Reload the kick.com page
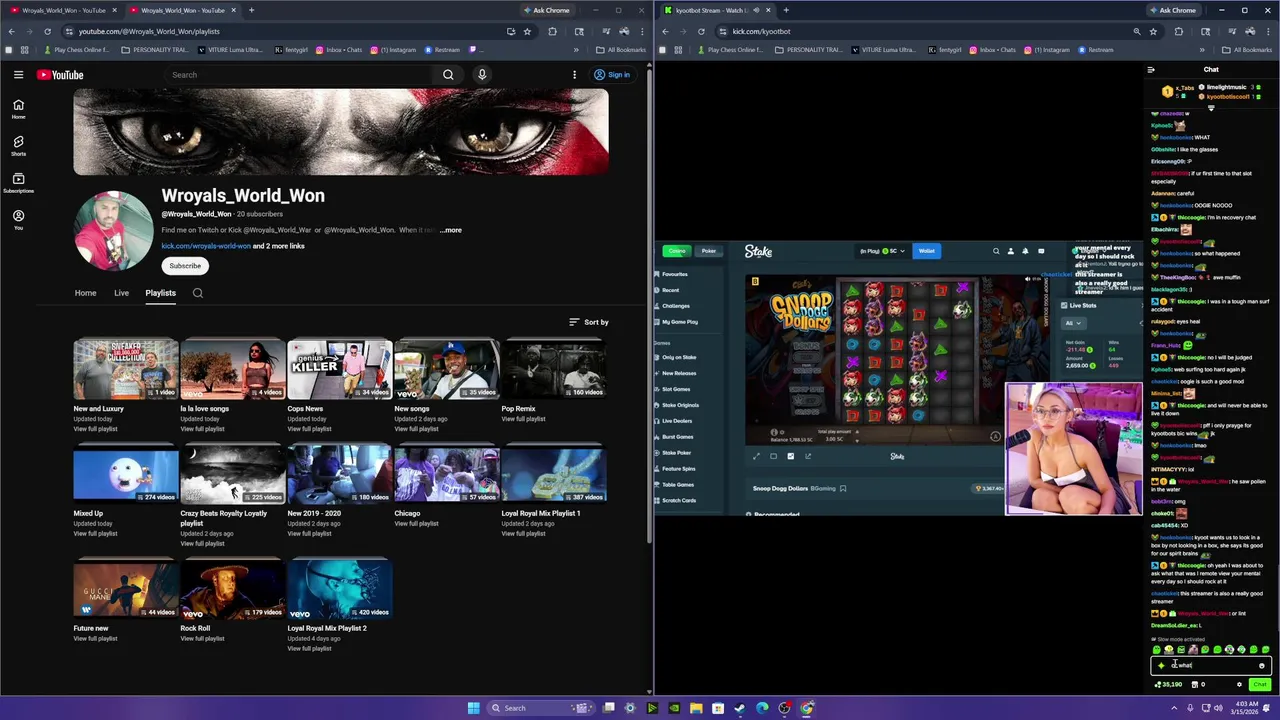This screenshot has width=1280, height=720. (x=701, y=31)
